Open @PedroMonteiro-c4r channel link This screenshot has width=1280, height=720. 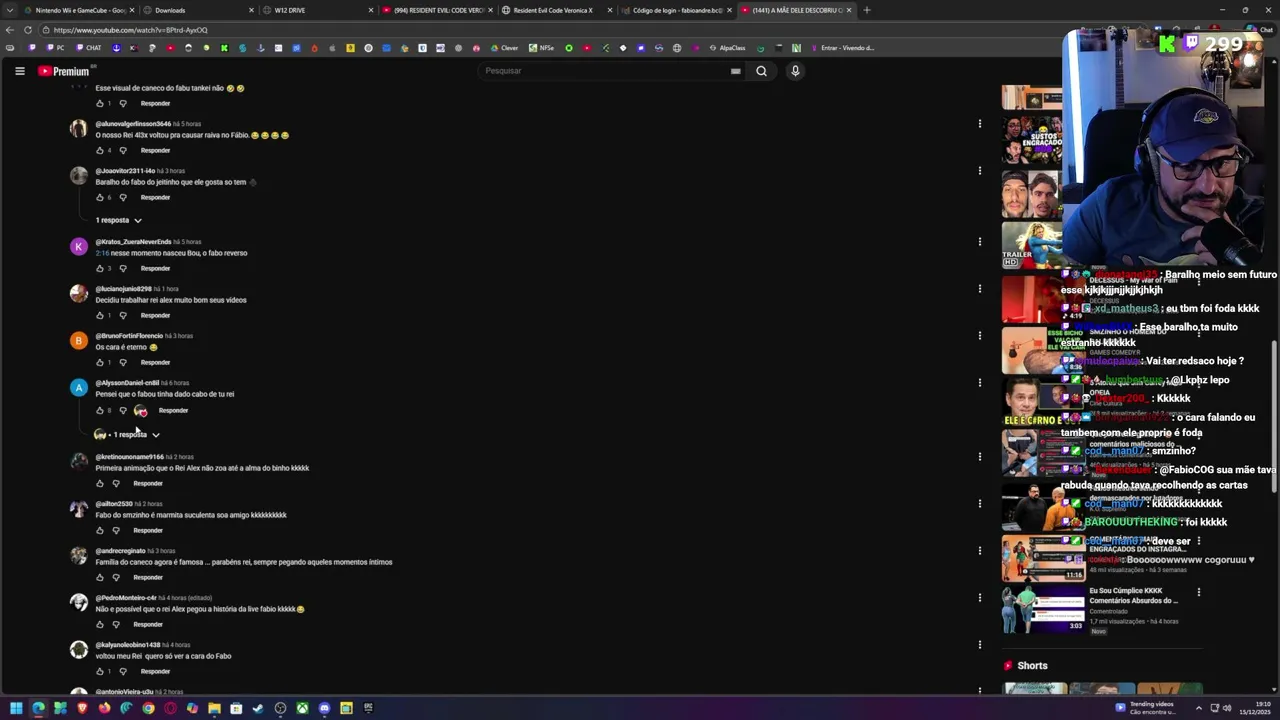126,598
